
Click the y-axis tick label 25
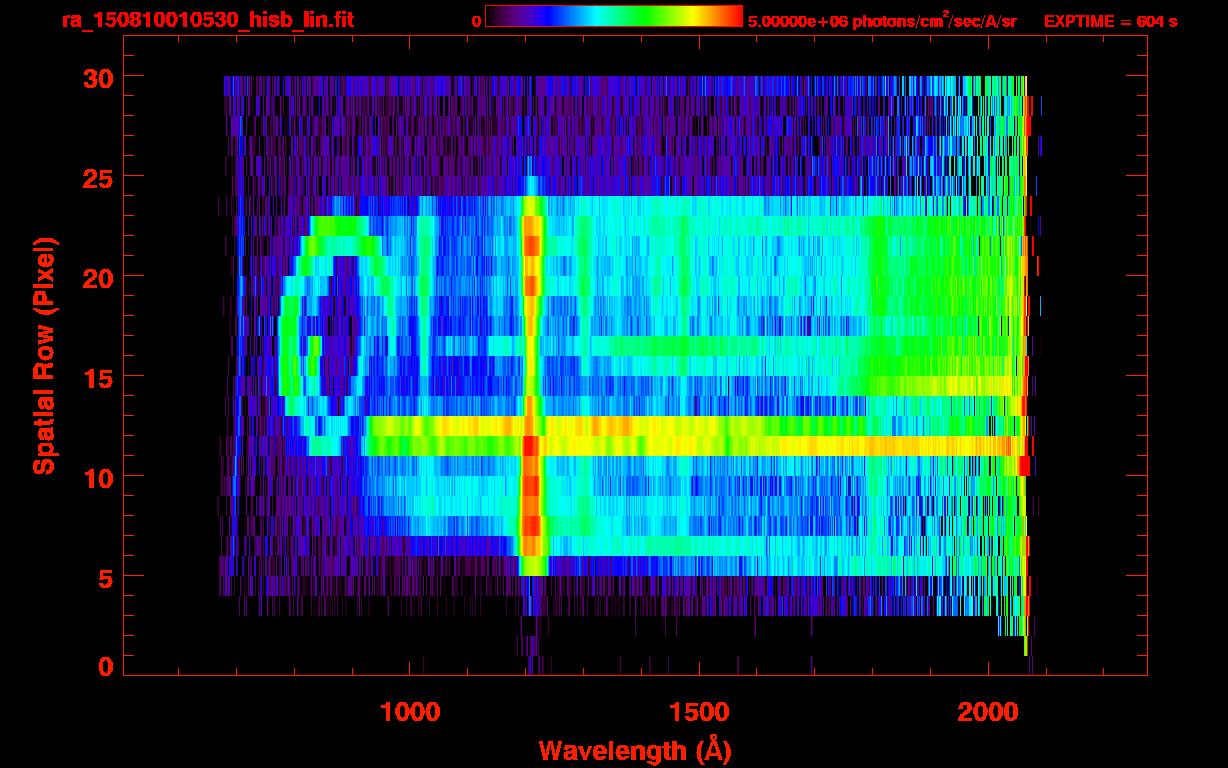[x=98, y=177]
